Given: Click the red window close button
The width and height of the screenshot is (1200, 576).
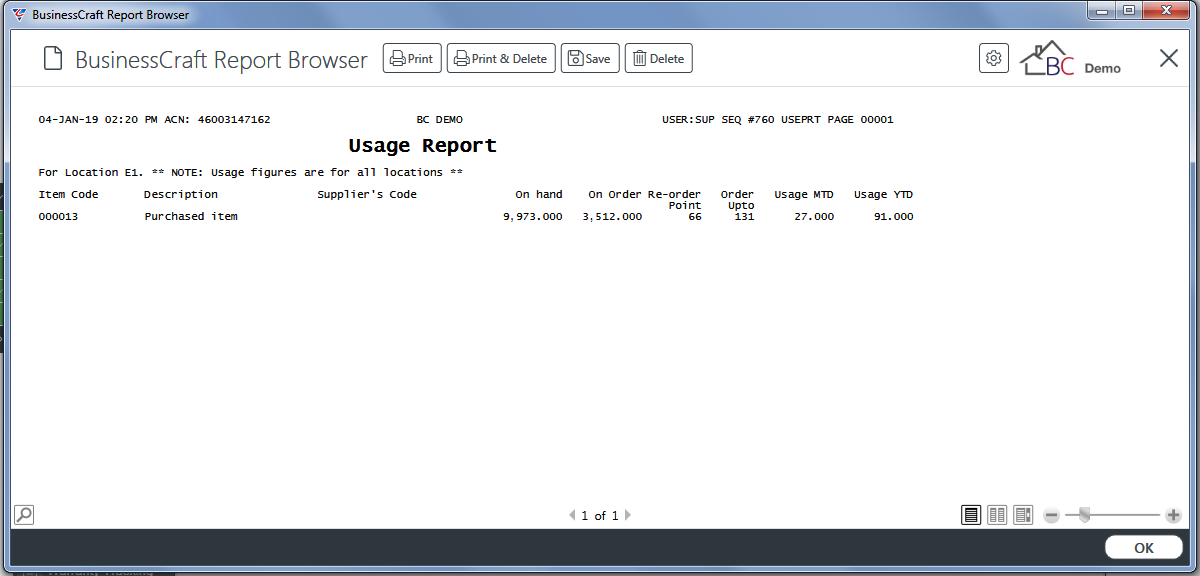Looking at the screenshot, I should pyautogui.click(x=1165, y=11).
